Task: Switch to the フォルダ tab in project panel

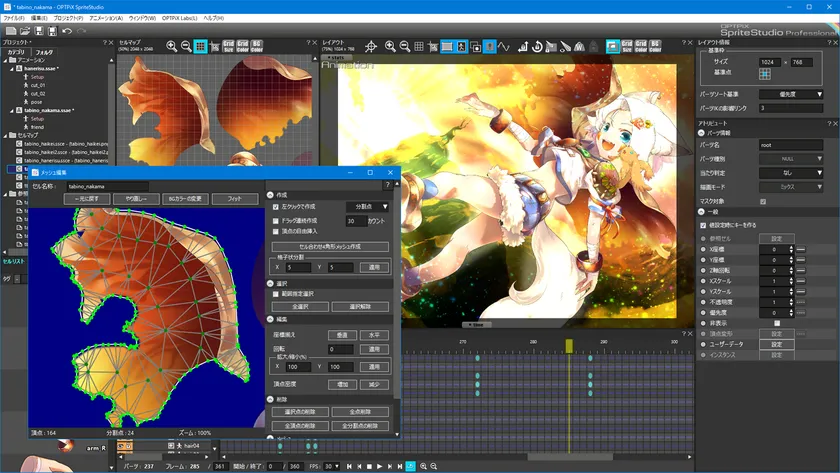Action: pyautogui.click(x=44, y=51)
